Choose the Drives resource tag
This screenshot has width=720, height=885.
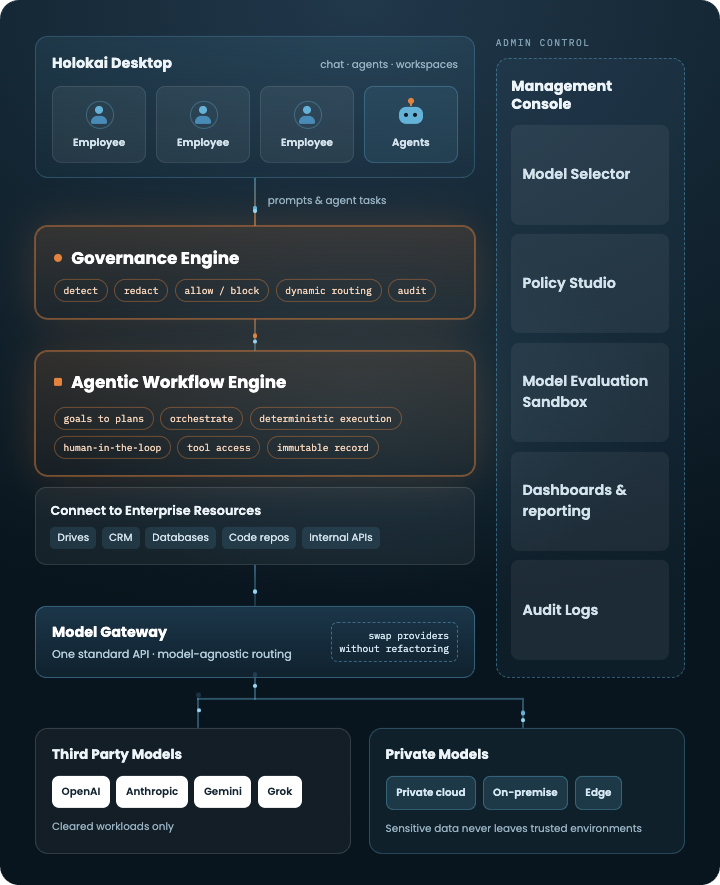pos(73,537)
